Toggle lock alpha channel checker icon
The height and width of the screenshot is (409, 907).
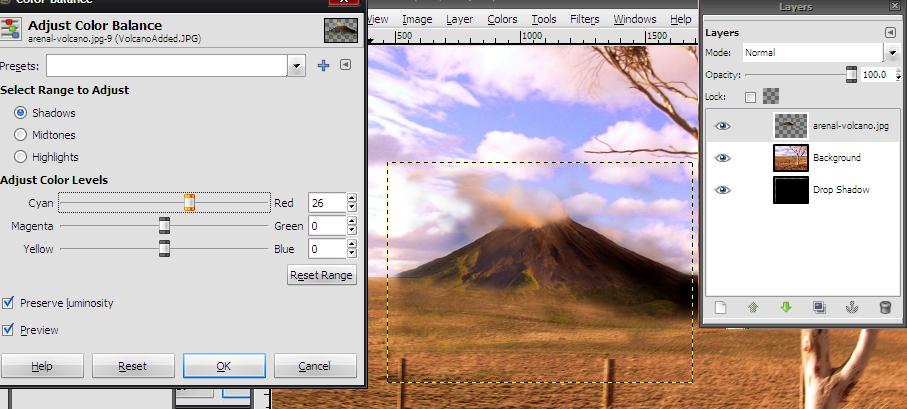point(770,96)
